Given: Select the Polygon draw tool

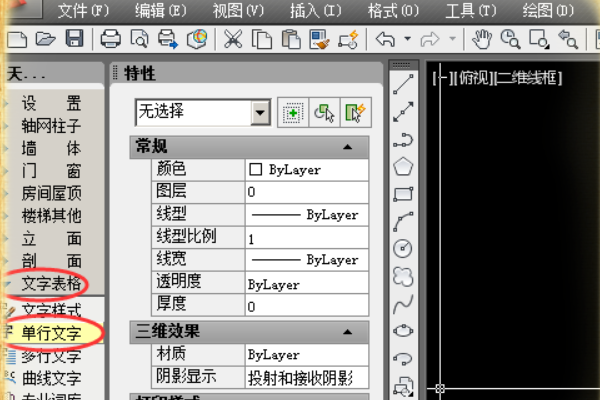Looking at the screenshot, I should pos(404,166).
